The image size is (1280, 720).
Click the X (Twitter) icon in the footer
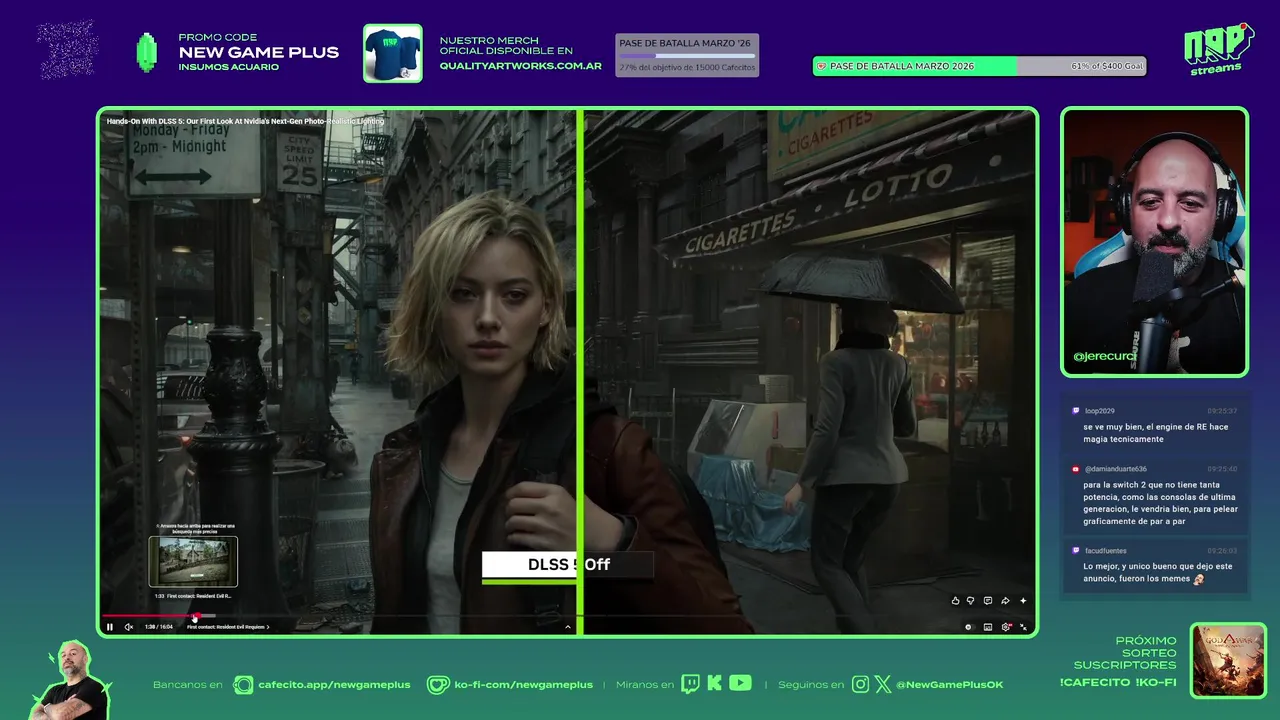coord(883,685)
